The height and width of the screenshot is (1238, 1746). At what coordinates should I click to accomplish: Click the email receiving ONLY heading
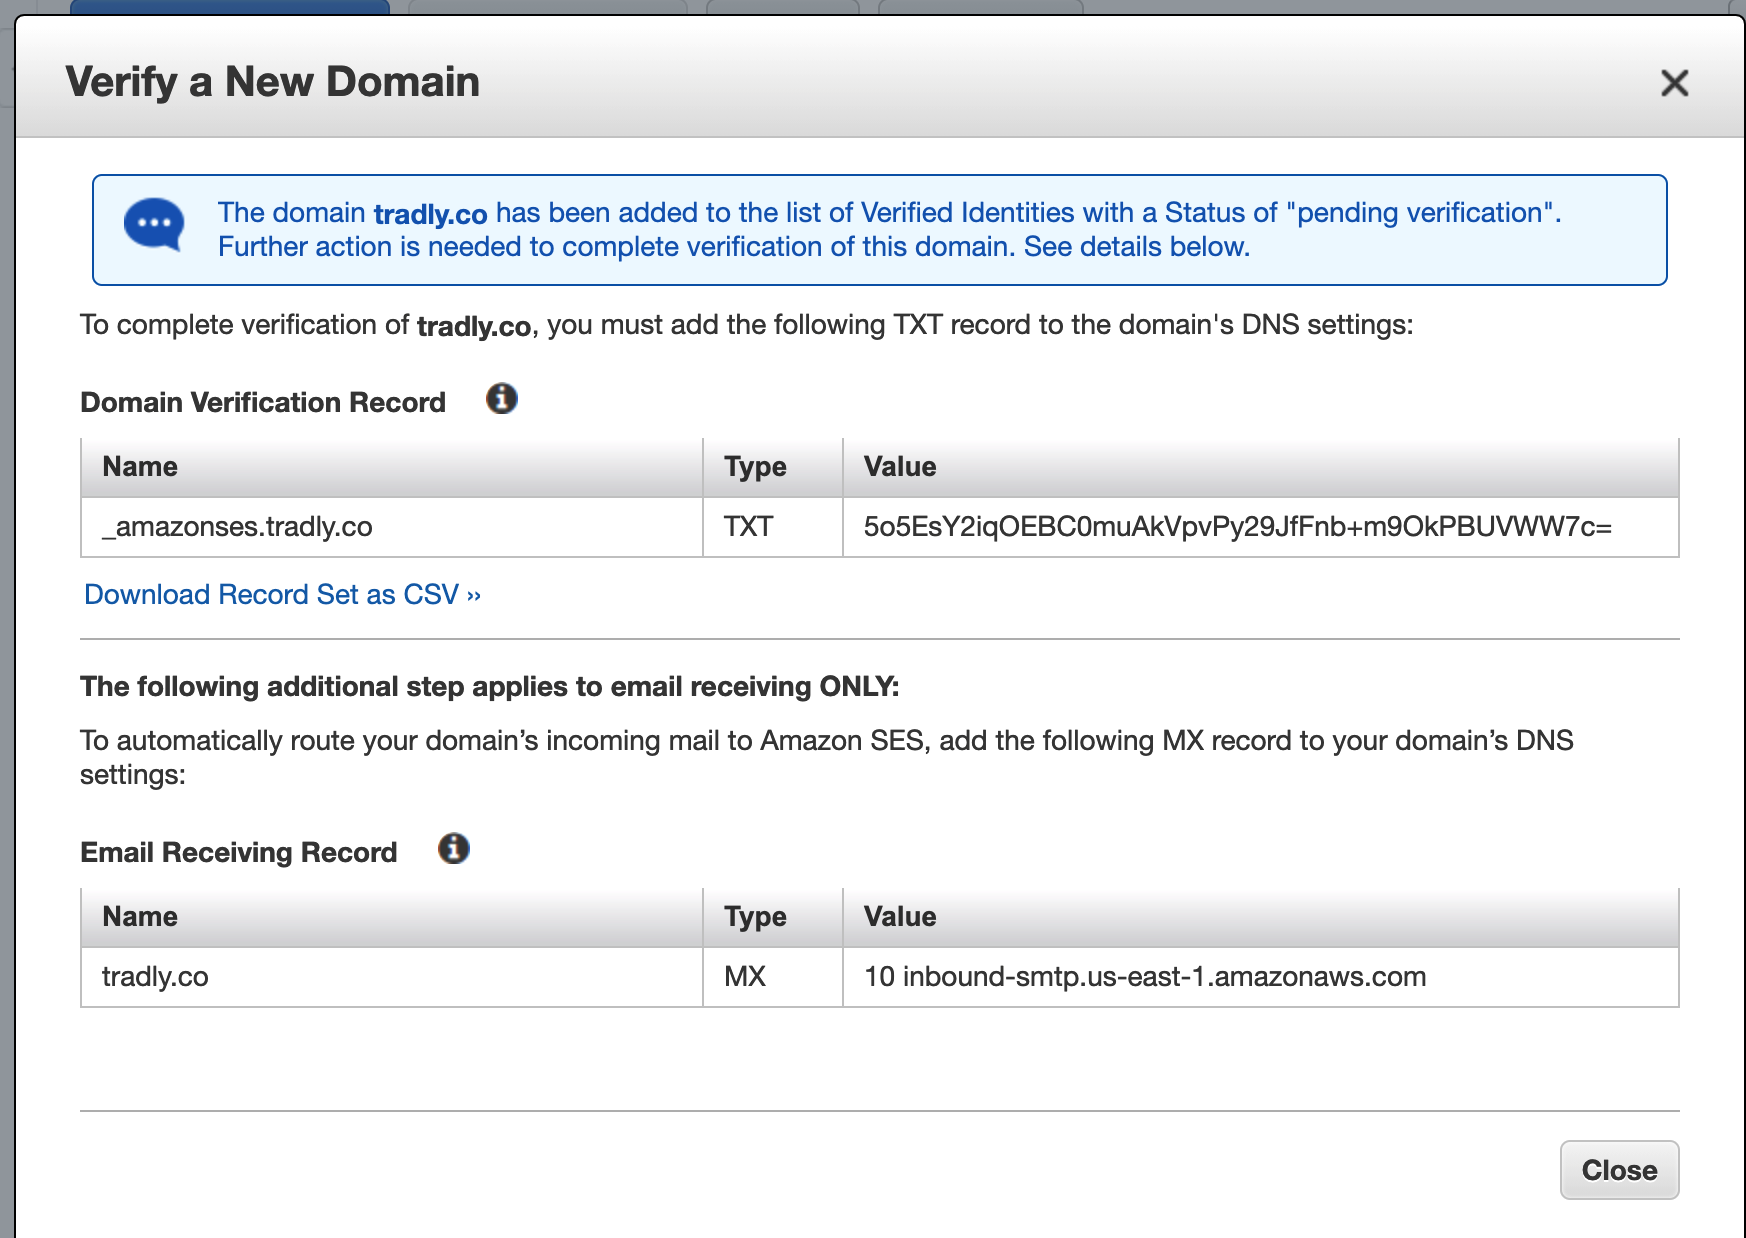tap(490, 686)
